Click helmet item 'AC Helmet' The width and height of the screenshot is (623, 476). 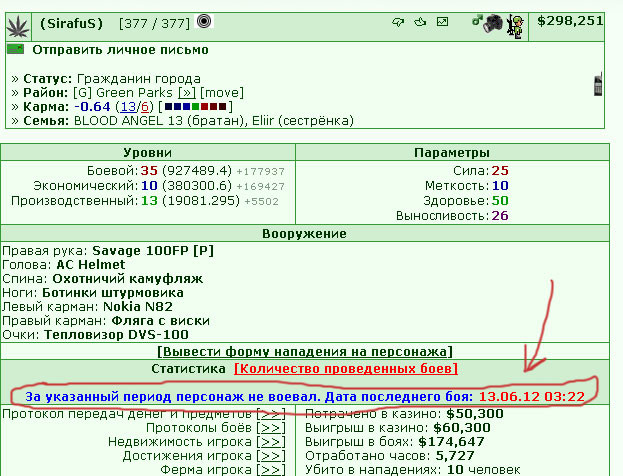[x=91, y=265]
